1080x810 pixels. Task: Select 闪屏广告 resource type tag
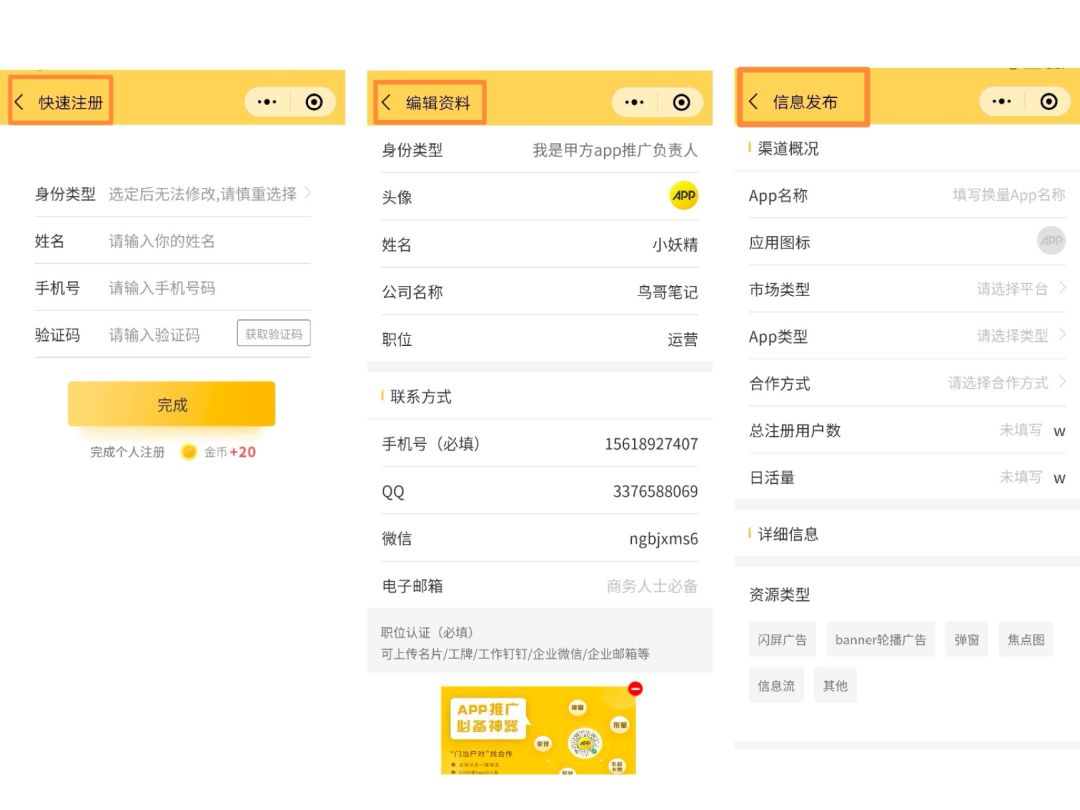point(782,639)
